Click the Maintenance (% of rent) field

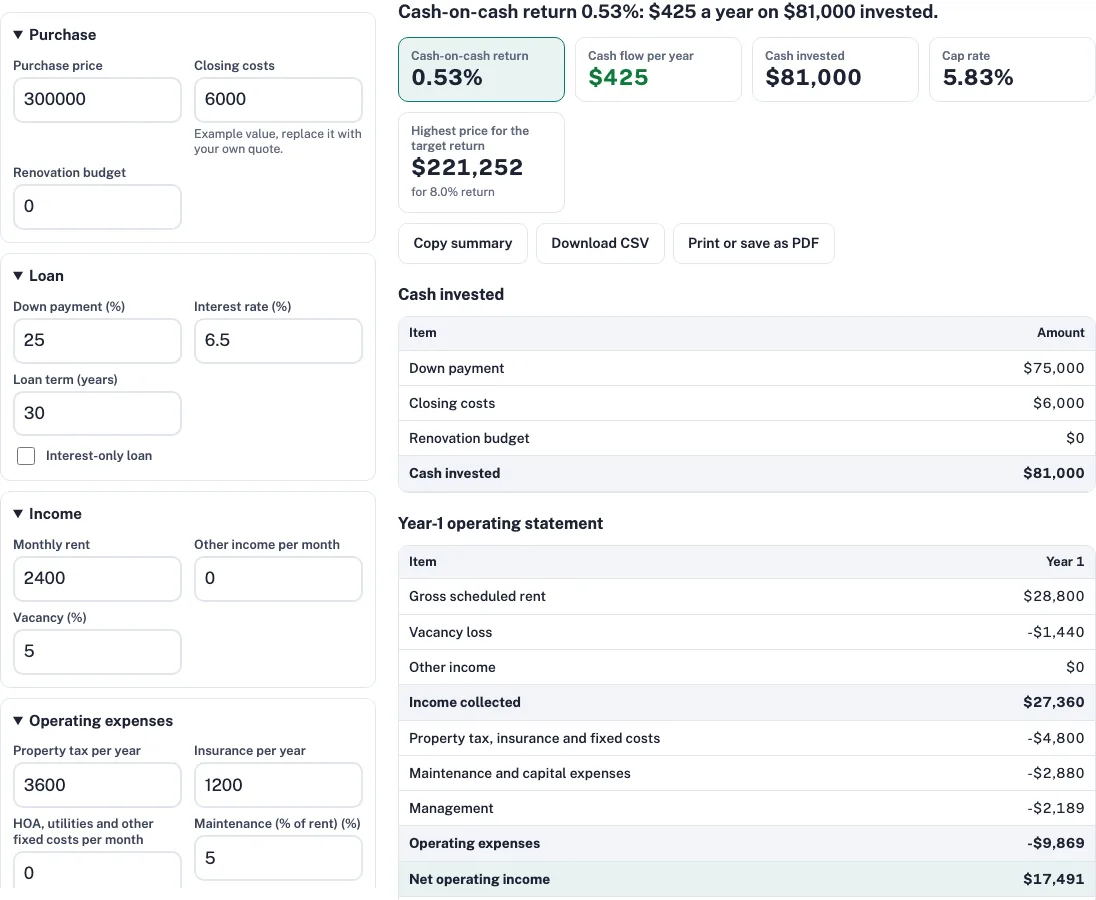pyautogui.click(x=278, y=858)
